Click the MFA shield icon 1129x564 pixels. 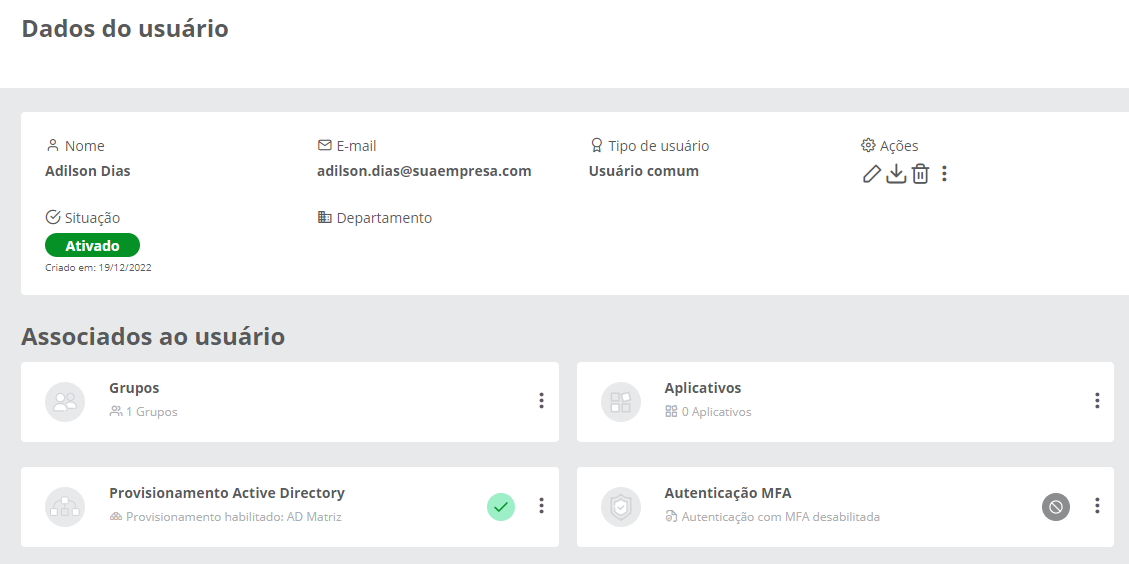point(621,507)
